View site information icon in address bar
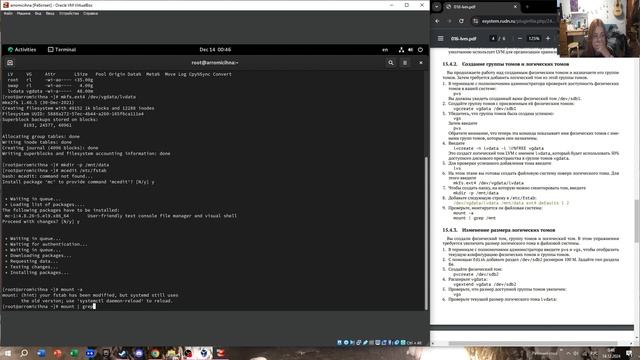Viewport: 640px width, 360px height. pyautogui.click(x=476, y=21)
